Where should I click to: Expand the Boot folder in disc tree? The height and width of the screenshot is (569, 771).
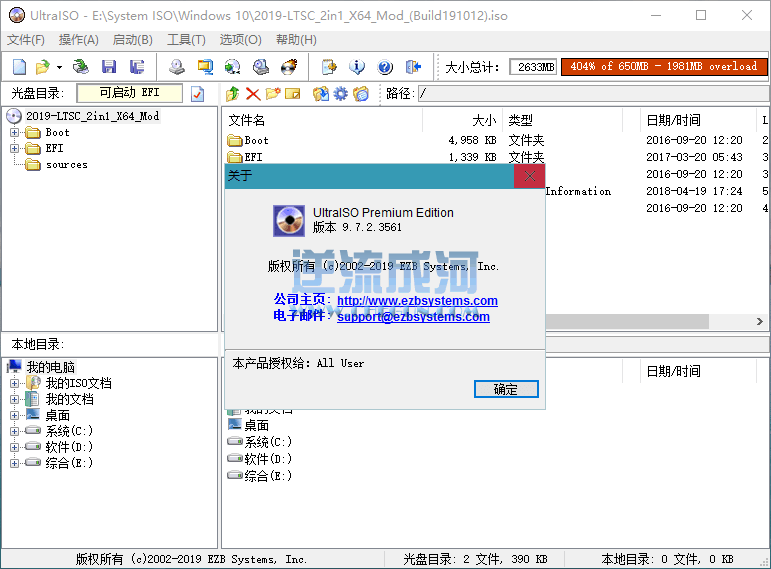15,132
